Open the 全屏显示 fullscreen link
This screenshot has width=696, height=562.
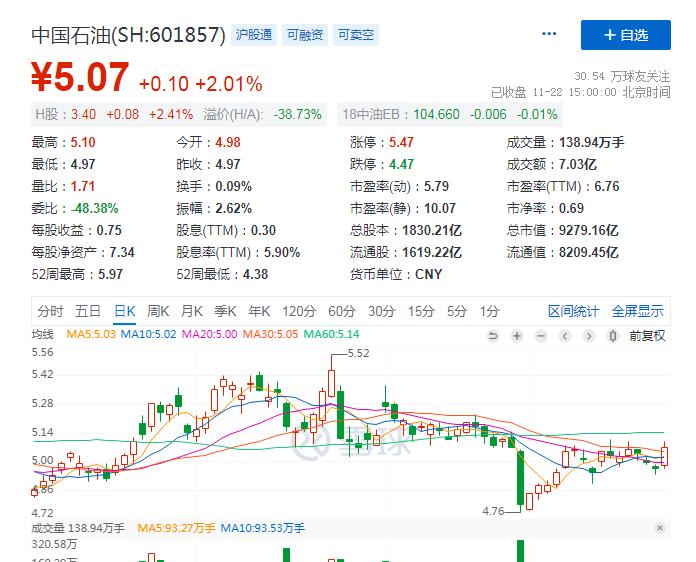pos(637,311)
